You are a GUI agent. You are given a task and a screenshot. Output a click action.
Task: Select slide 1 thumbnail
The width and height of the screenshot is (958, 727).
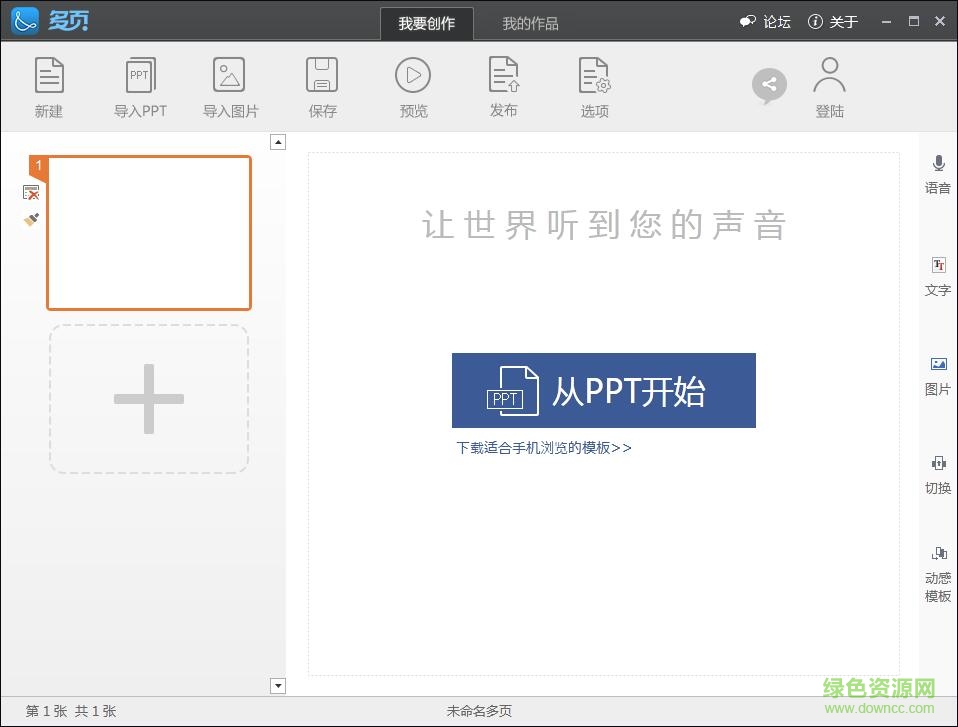click(149, 233)
